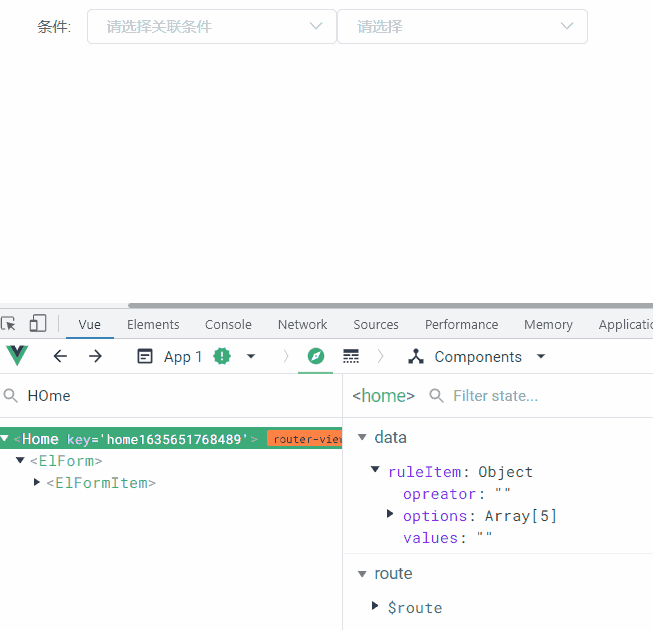Click the Vue logo icon

coord(17,356)
